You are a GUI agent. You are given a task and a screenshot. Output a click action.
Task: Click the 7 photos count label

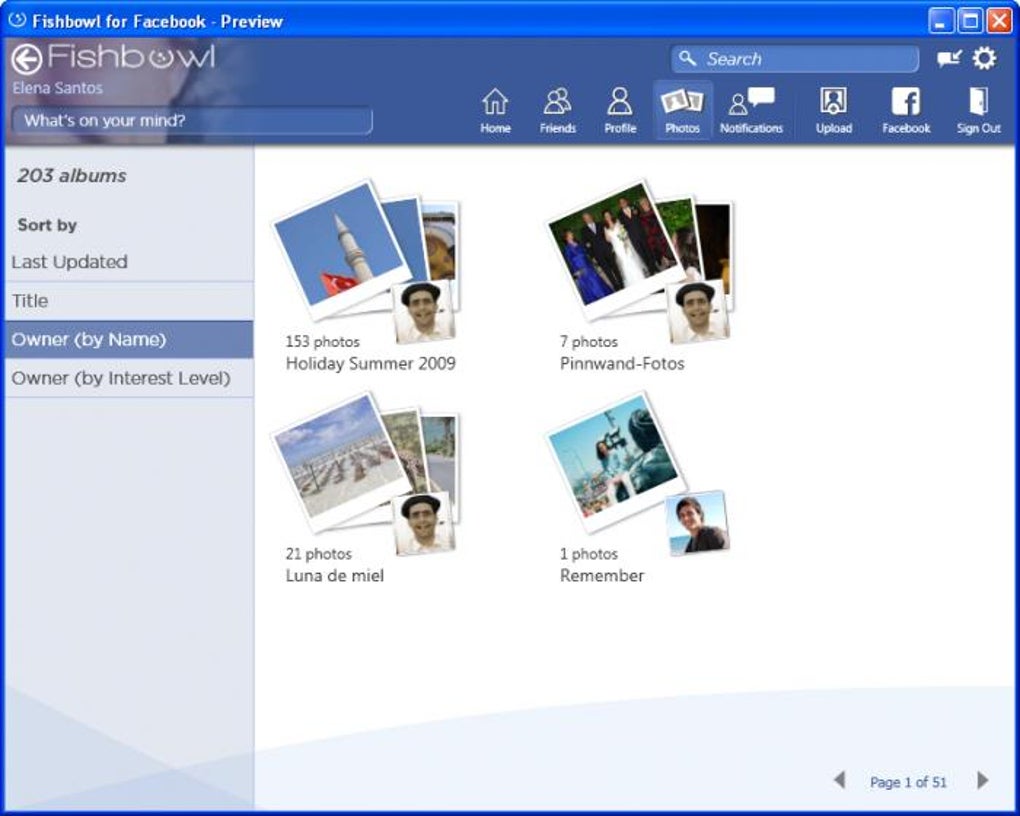(x=589, y=342)
